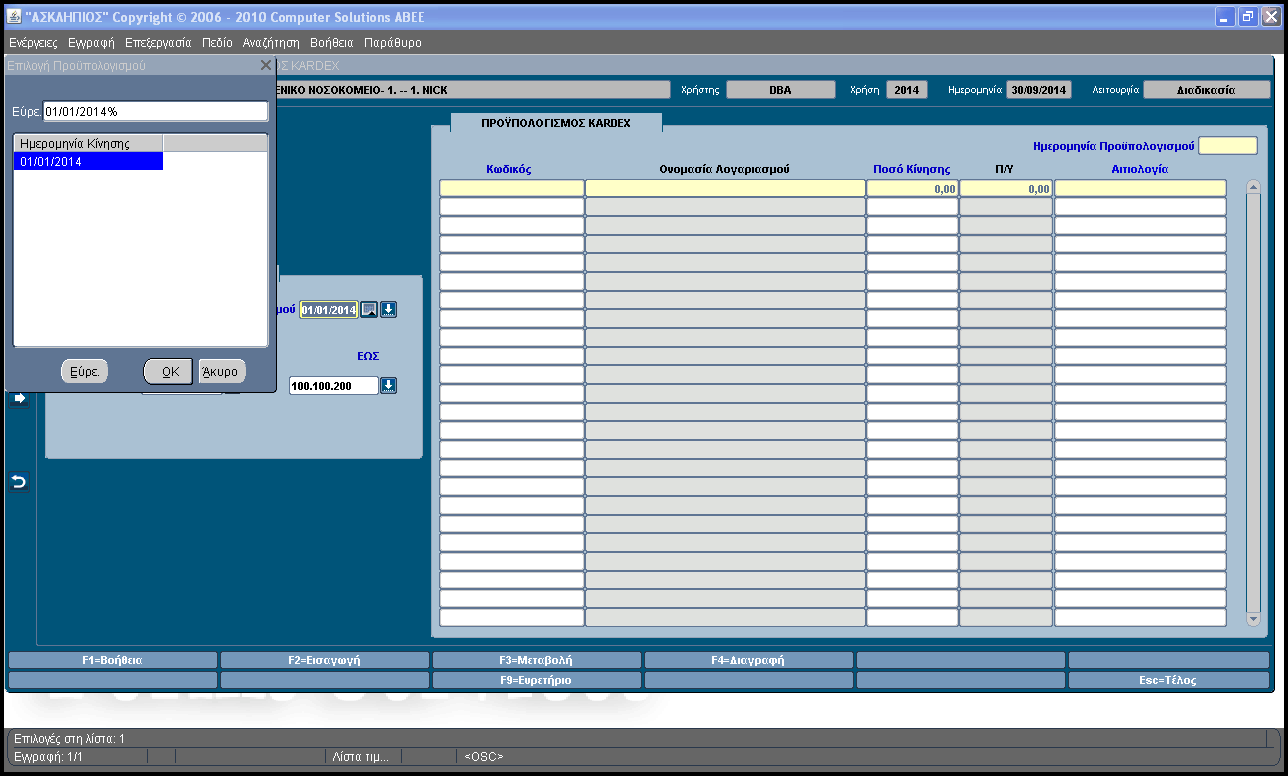This screenshot has height=776, width=1288.
Task: Open the Εγγραφή menu
Action: click(91, 43)
